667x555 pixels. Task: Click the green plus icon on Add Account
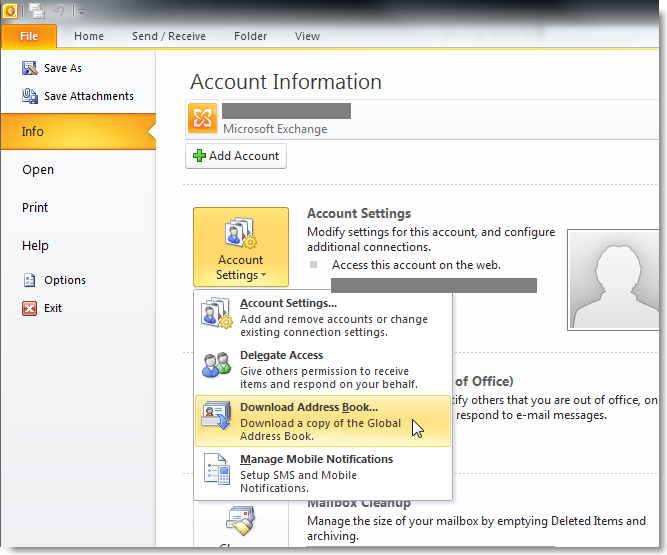199,156
